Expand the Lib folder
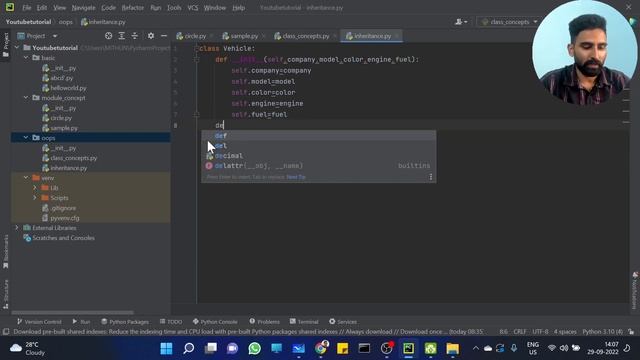This screenshot has height=360, width=640. [x=35, y=188]
